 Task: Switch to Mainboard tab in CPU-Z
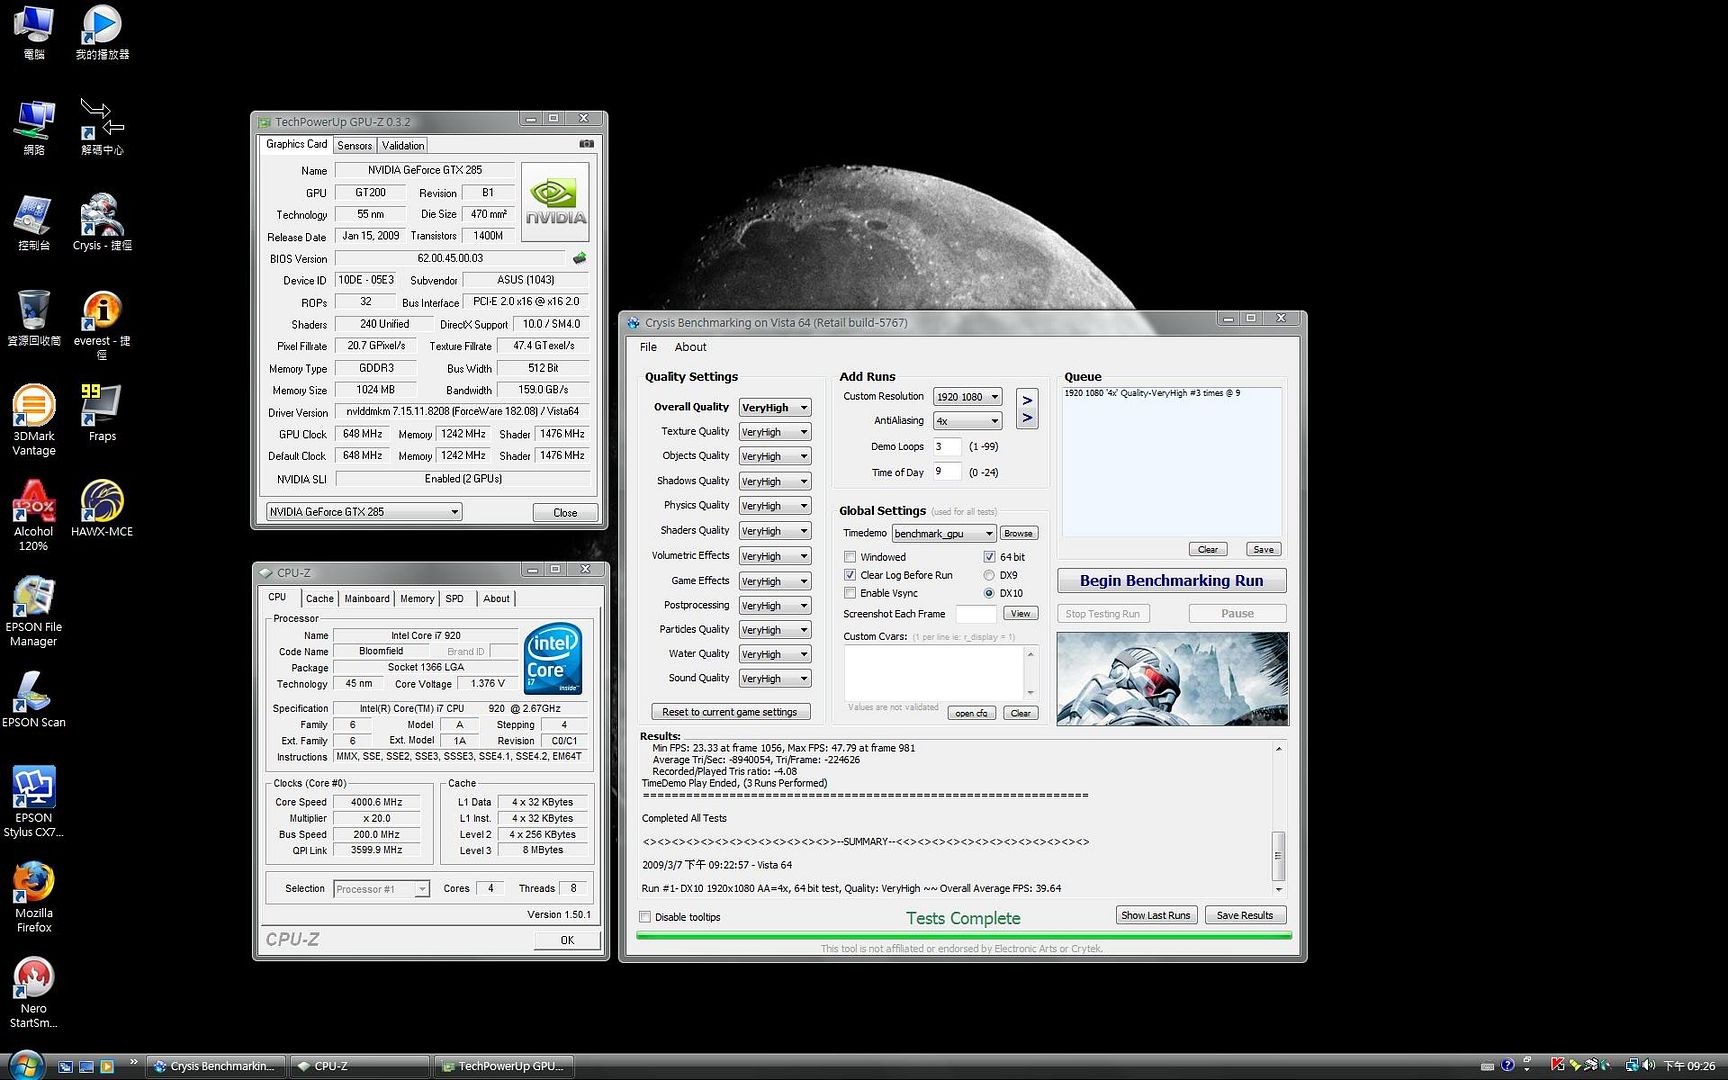(x=367, y=599)
